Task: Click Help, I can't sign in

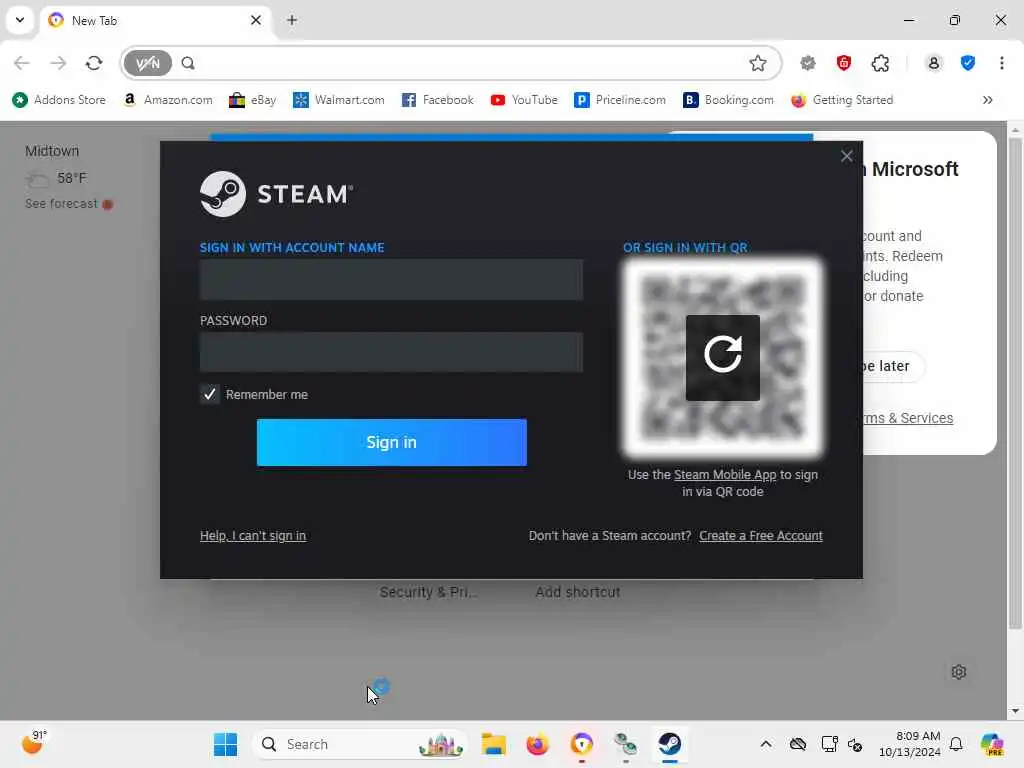Action: click(x=253, y=536)
